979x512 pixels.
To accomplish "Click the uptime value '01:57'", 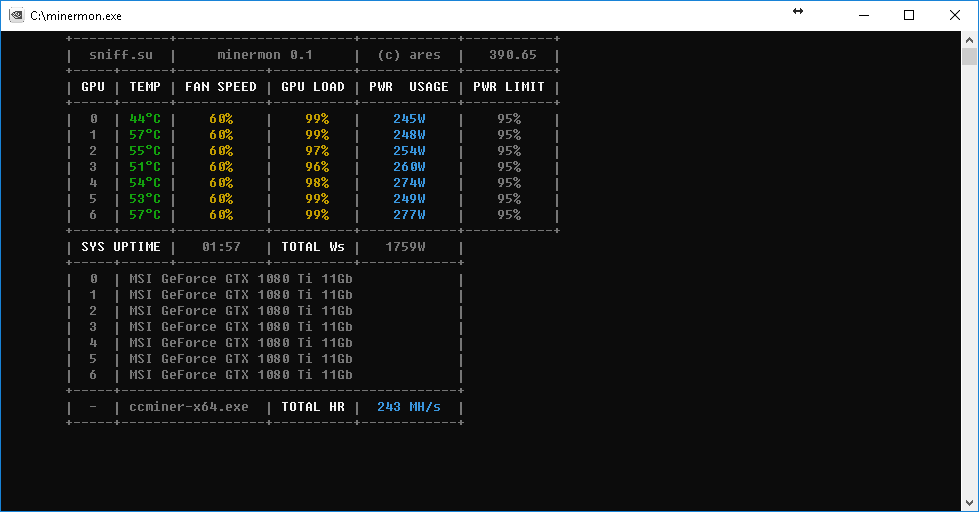I will [221, 247].
